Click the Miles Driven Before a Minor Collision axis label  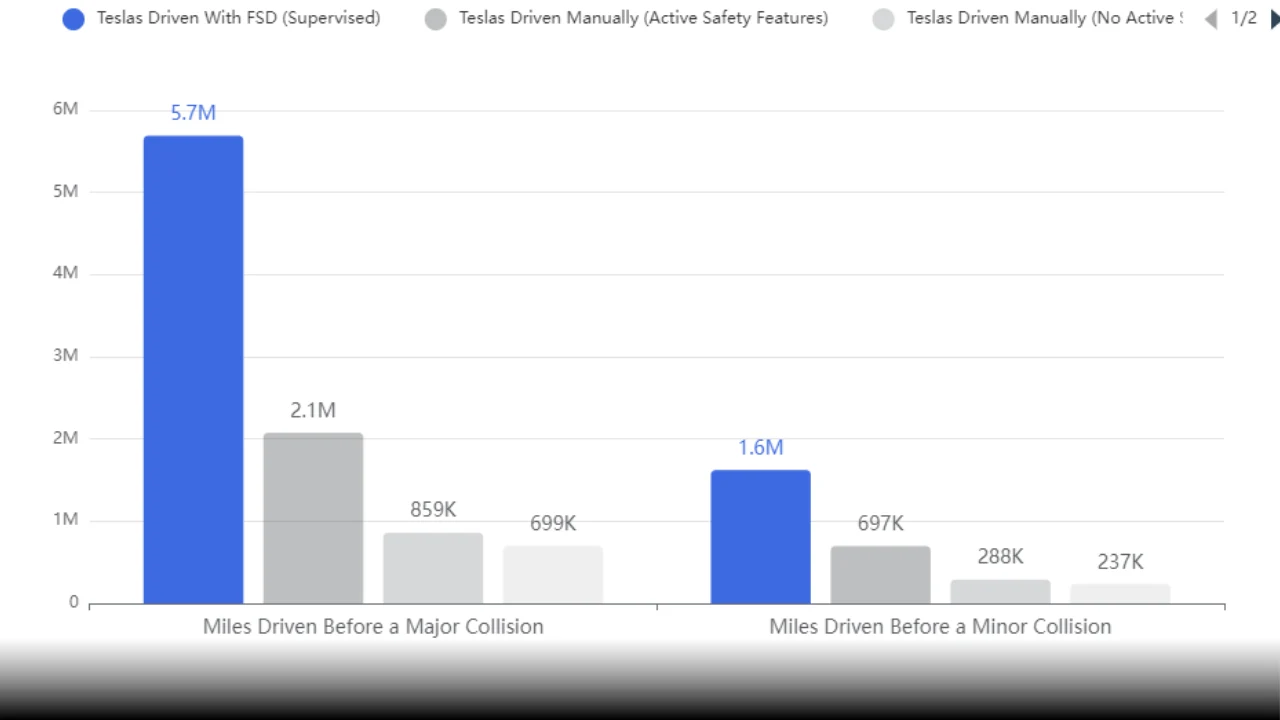tap(940, 627)
